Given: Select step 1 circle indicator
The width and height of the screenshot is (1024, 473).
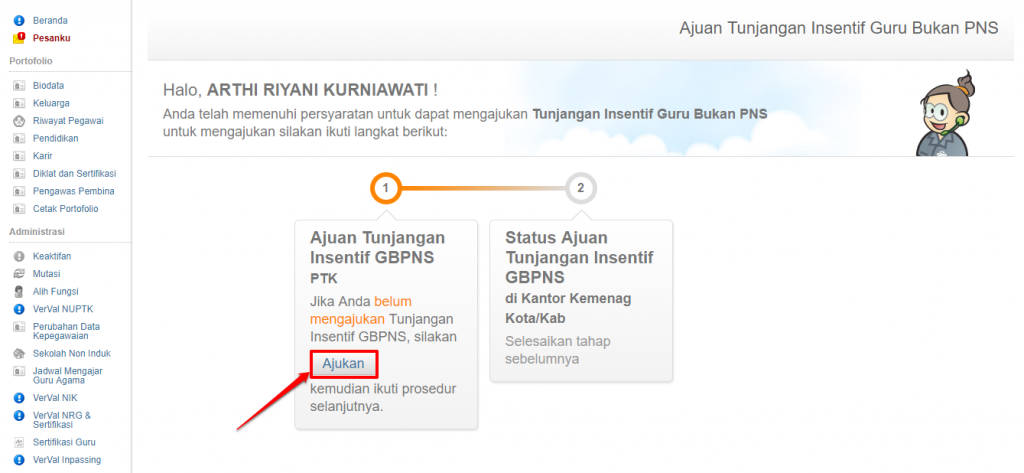Looking at the screenshot, I should [x=386, y=188].
